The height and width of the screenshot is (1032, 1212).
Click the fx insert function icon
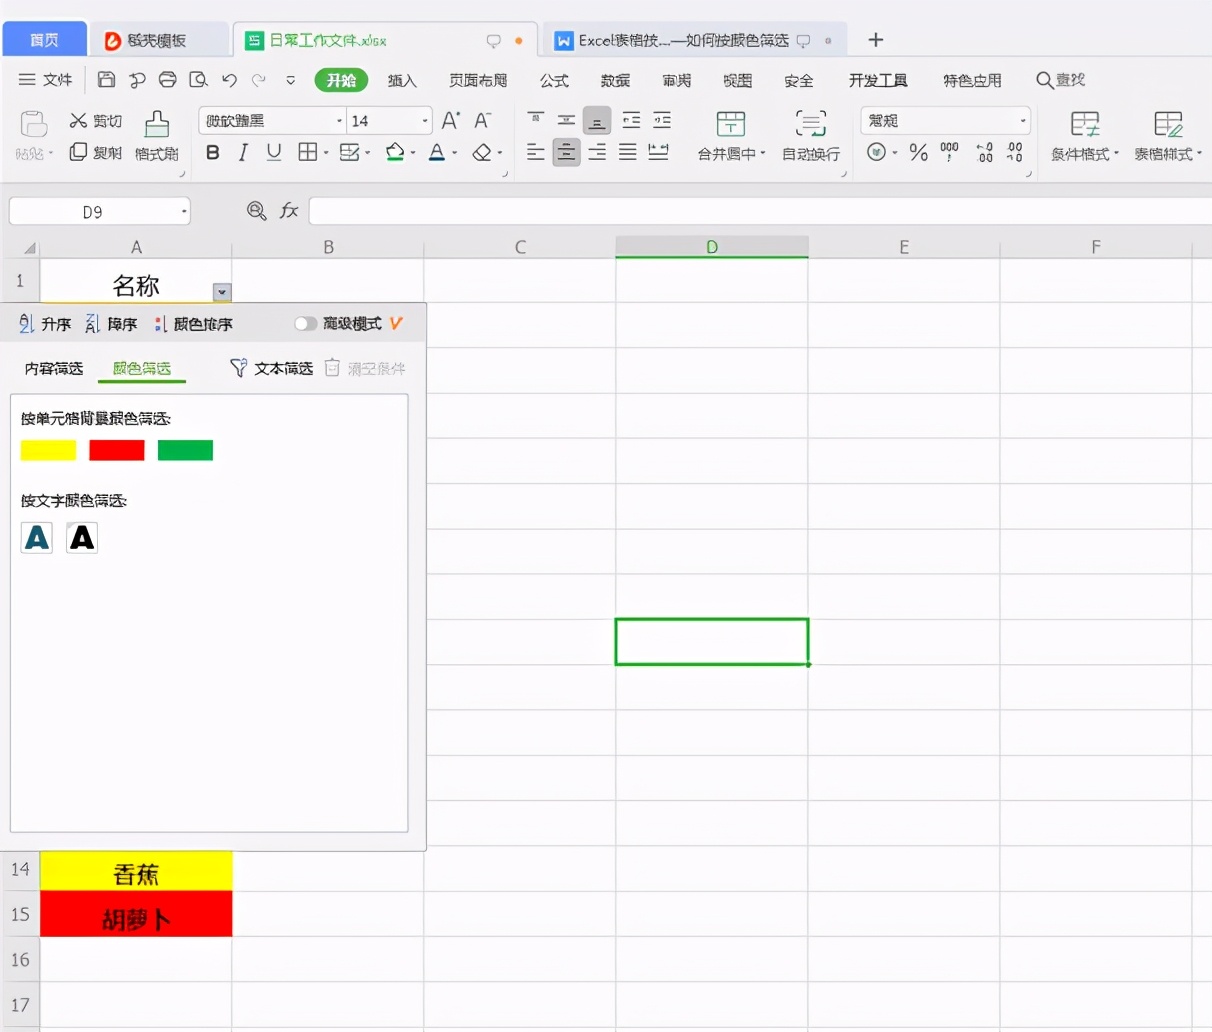(x=289, y=211)
